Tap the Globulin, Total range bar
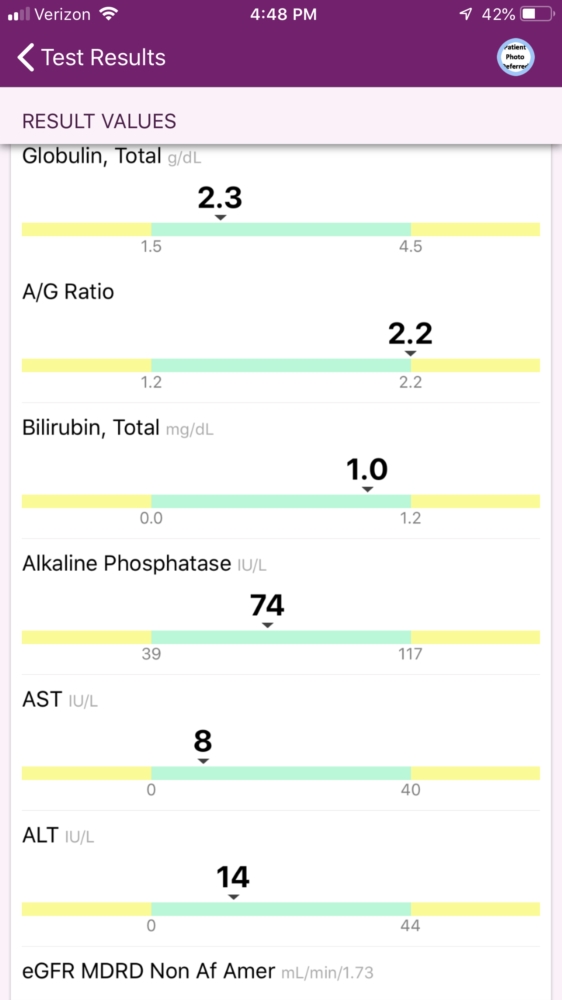The image size is (562, 1000). (x=281, y=230)
